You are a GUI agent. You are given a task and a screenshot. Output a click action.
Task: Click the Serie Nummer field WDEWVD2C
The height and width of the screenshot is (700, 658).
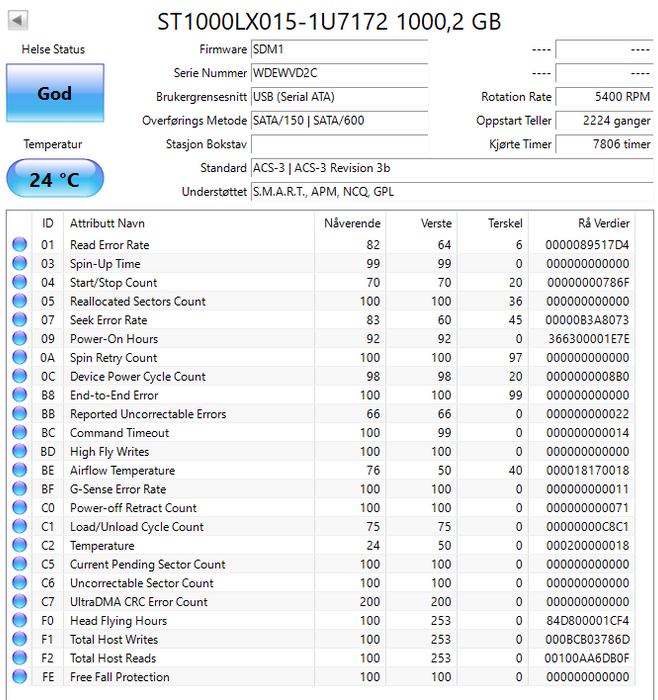338,73
